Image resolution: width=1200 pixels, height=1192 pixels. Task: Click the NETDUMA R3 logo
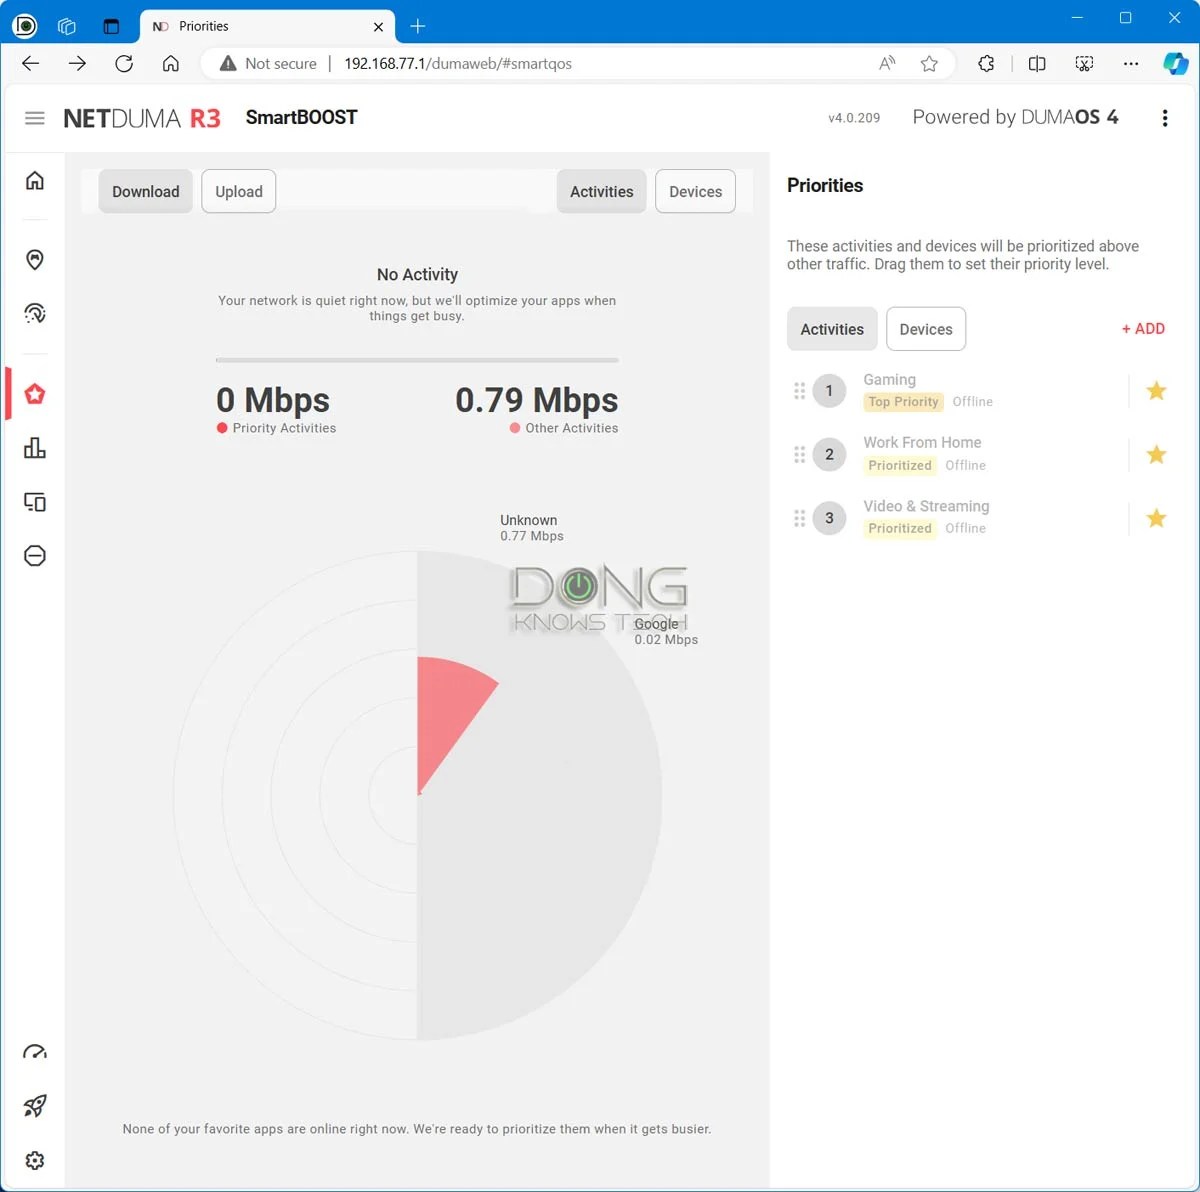point(142,118)
